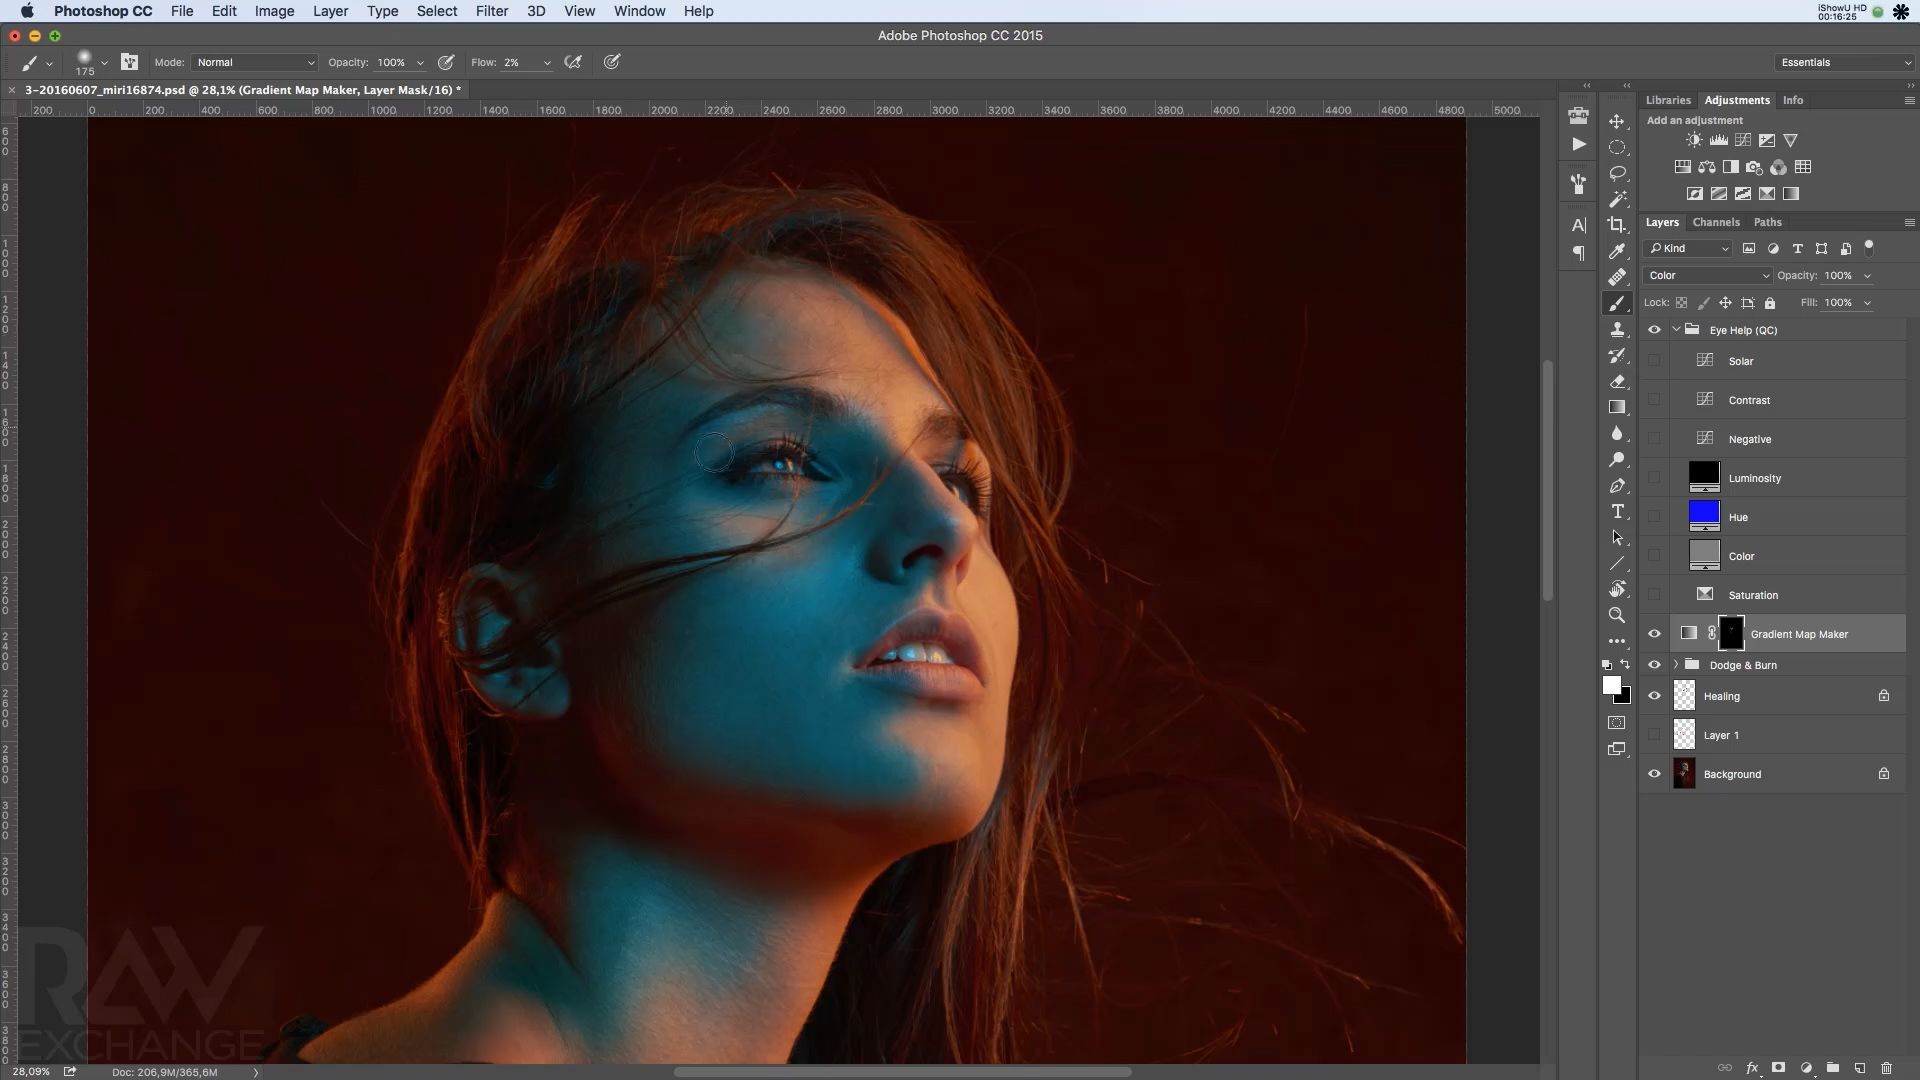Select the Brush tool in toolbar
This screenshot has height=1080, width=1920.
[1617, 303]
